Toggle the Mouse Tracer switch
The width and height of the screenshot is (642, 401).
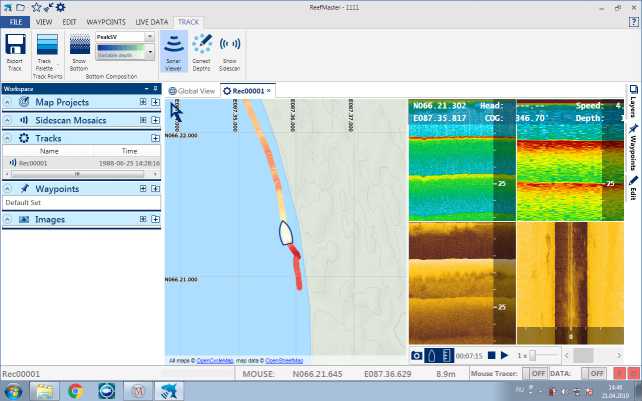coord(538,373)
